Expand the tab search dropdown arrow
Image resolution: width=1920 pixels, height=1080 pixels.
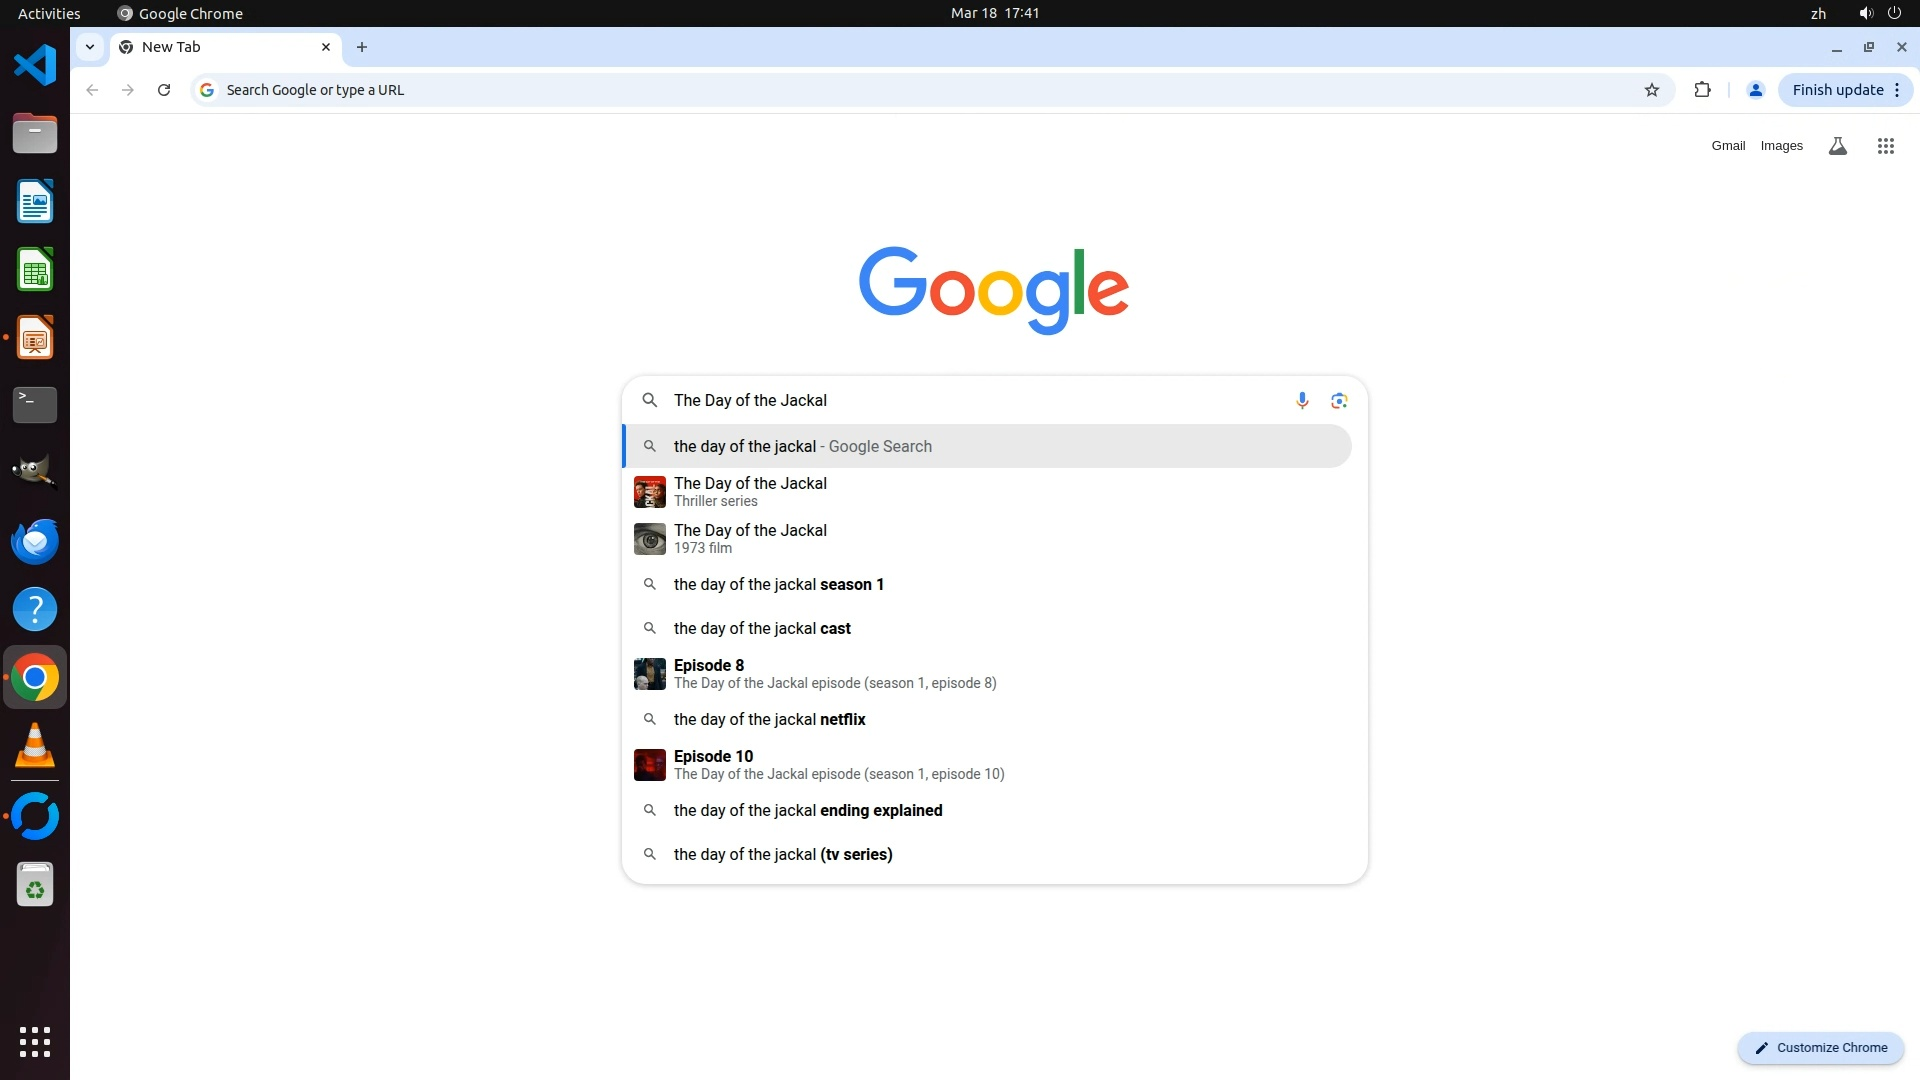[x=90, y=47]
